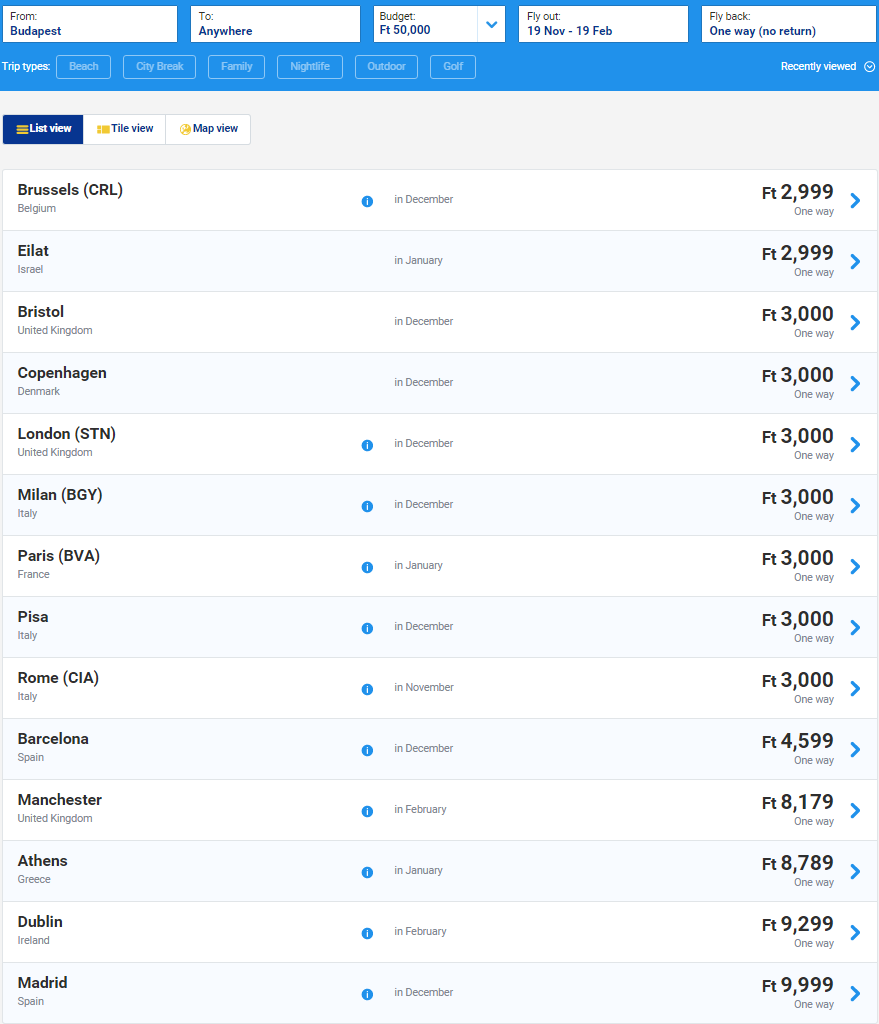Toggle the Nightlife trip type filter
Viewport: 879px width, 1024px height.
tap(310, 67)
